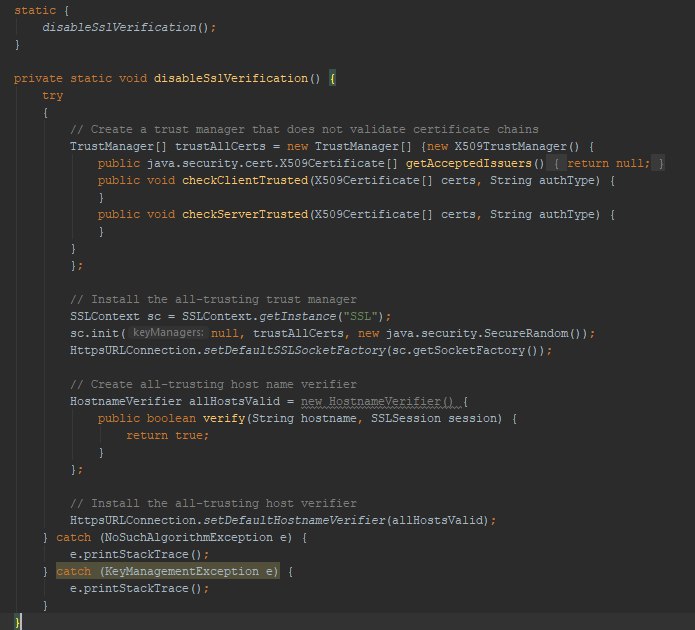Click the "return true;" statement
Image resolution: width=695 pixels, height=630 pixels.
click(x=167, y=436)
